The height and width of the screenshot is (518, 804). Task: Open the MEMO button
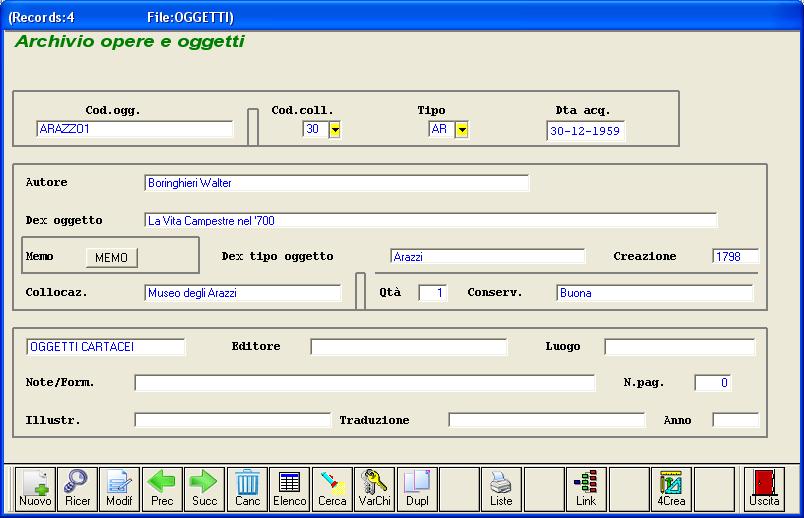point(111,257)
